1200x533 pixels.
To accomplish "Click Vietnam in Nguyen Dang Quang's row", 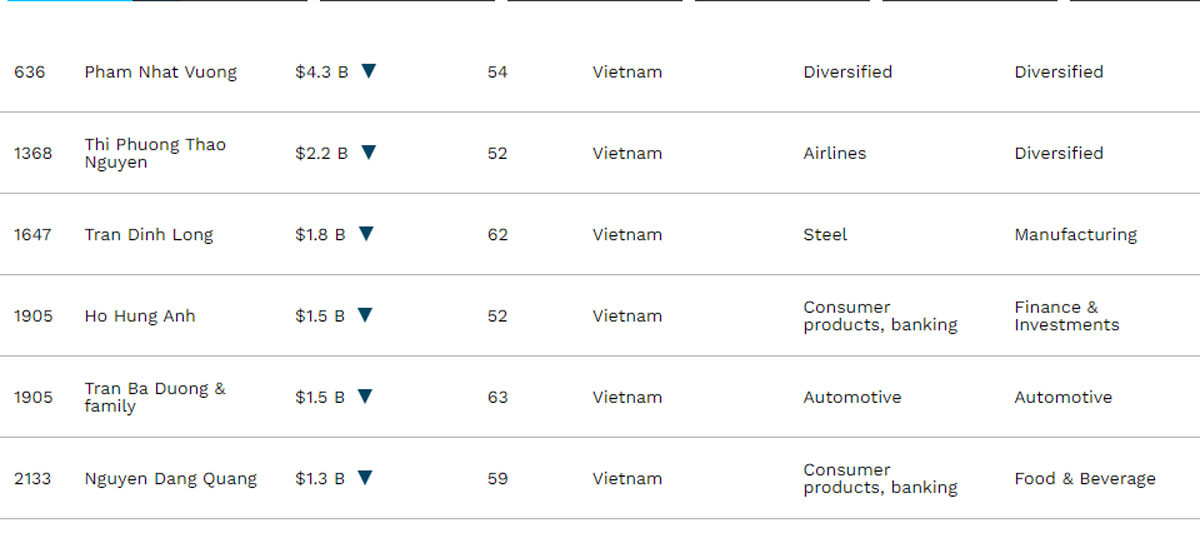I will [x=627, y=479].
